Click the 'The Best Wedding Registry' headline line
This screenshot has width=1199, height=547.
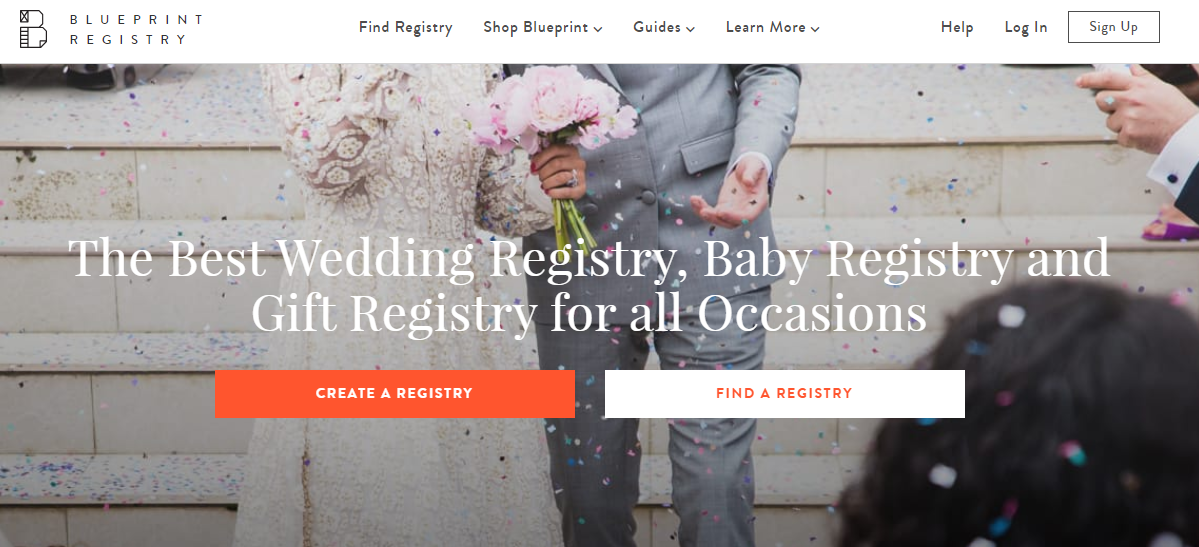pos(589,258)
